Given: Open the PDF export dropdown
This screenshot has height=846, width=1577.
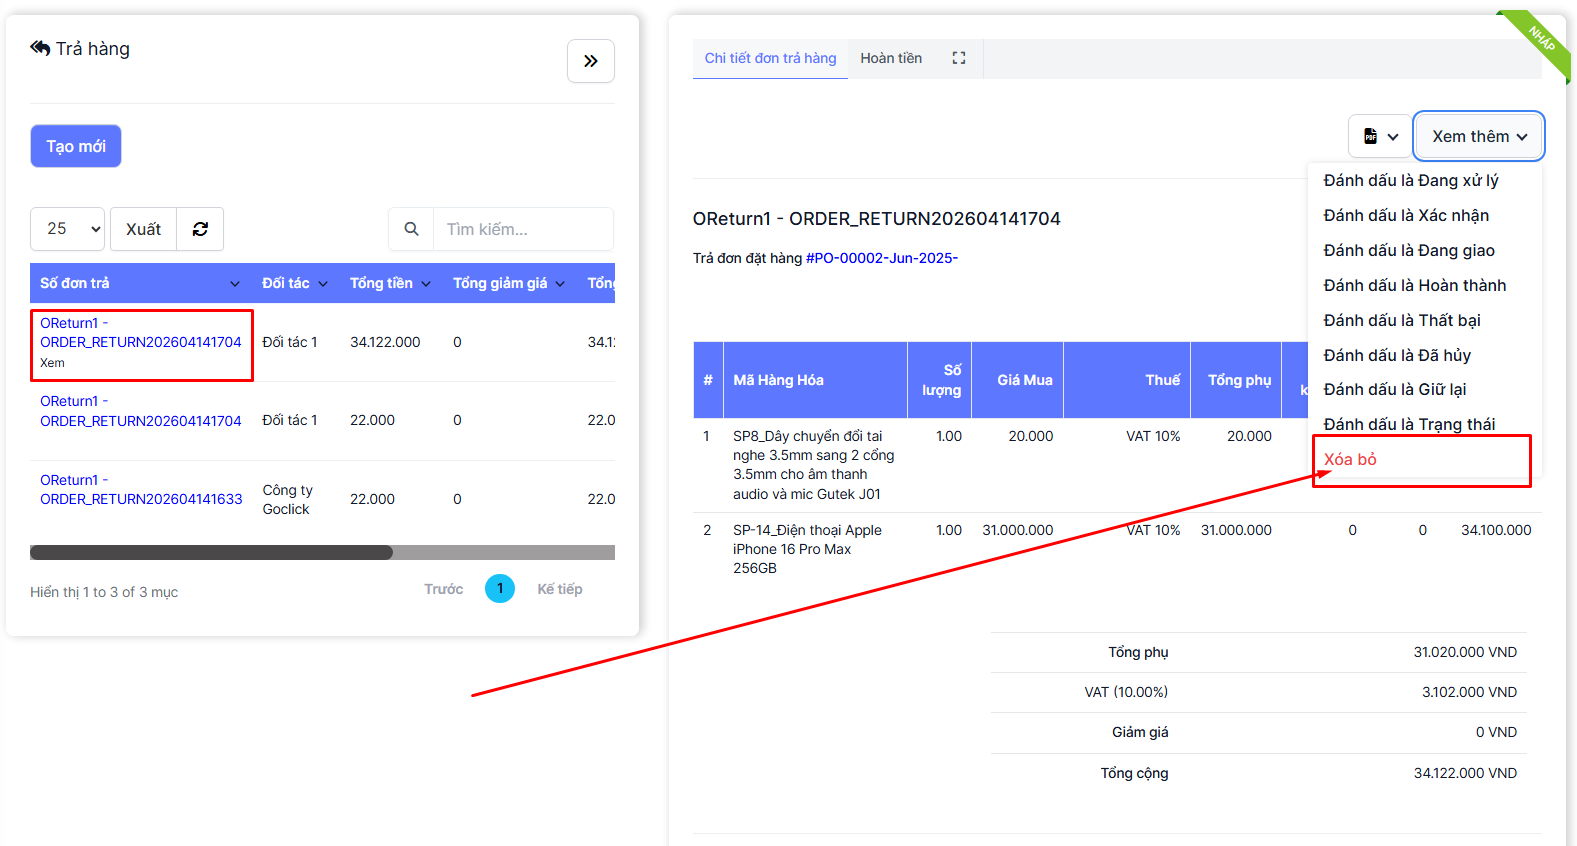Looking at the screenshot, I should click(x=1380, y=136).
